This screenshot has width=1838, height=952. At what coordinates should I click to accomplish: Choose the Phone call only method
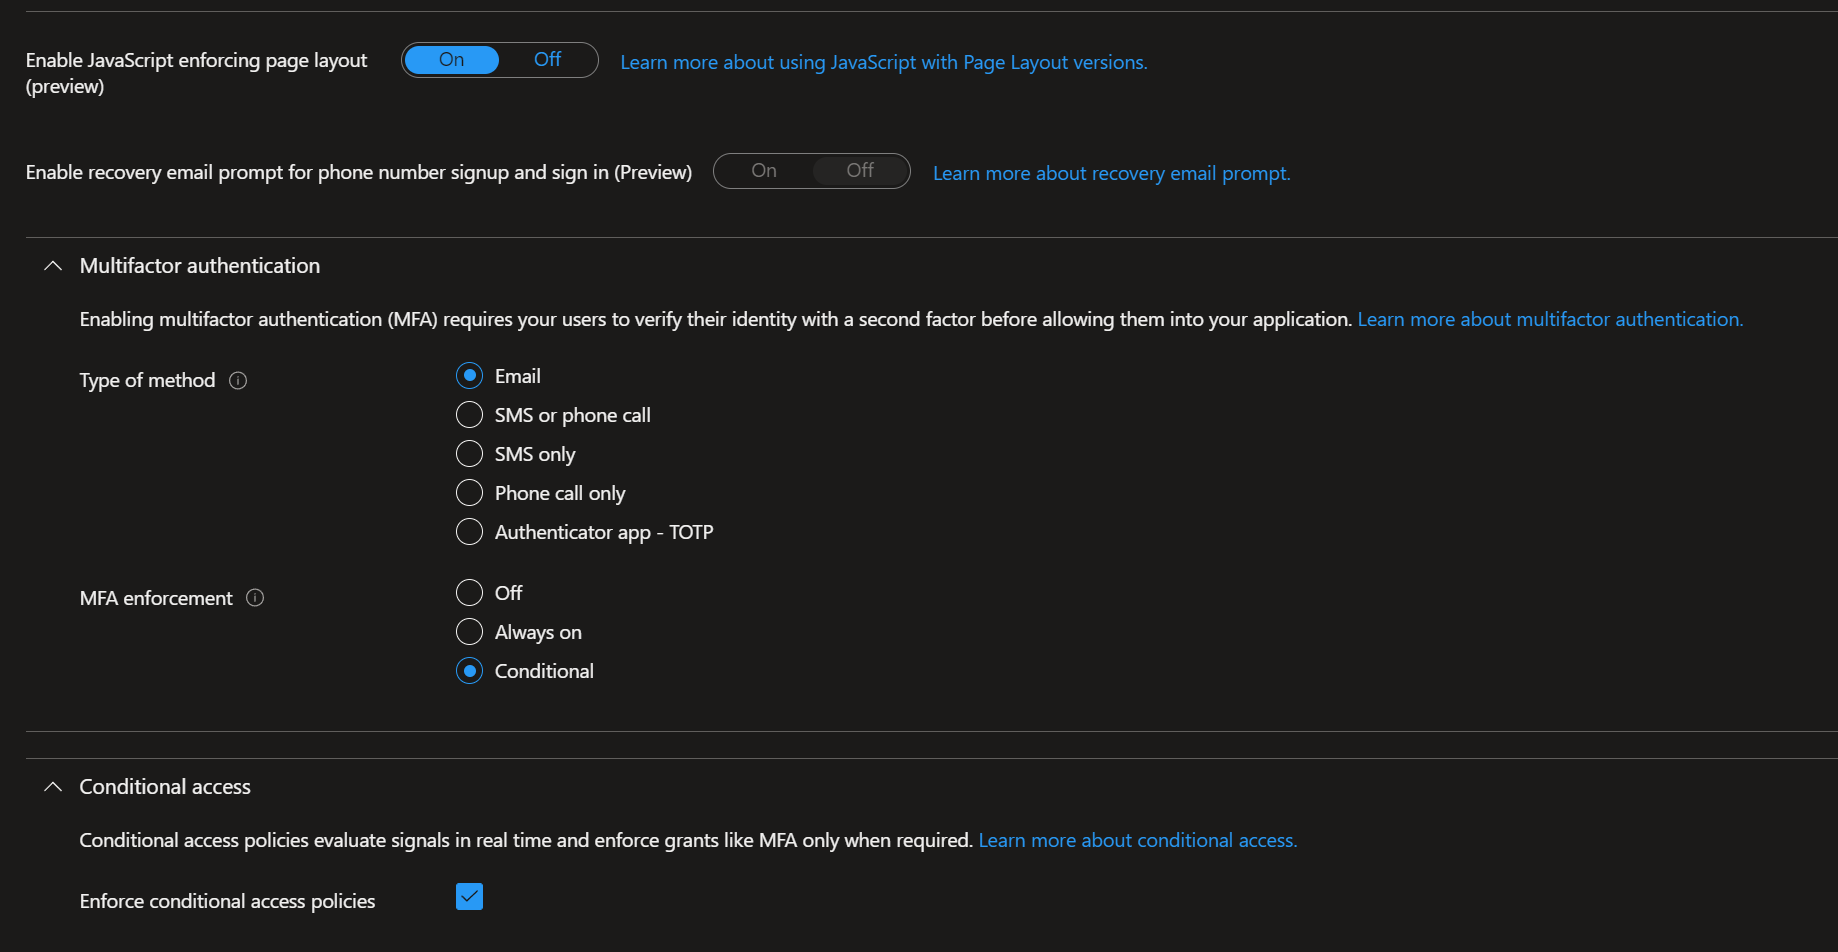coord(469,493)
